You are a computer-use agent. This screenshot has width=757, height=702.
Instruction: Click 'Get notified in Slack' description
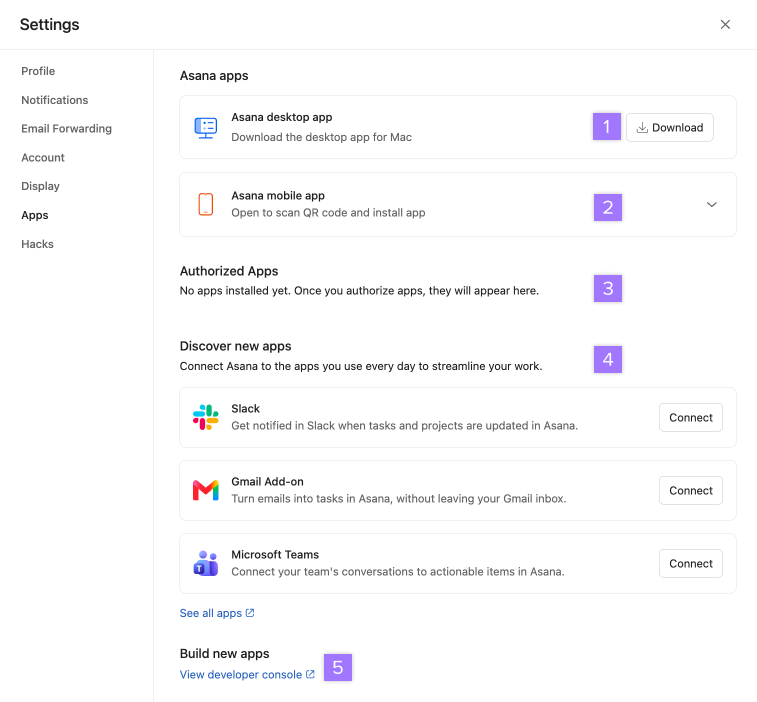[405, 426]
